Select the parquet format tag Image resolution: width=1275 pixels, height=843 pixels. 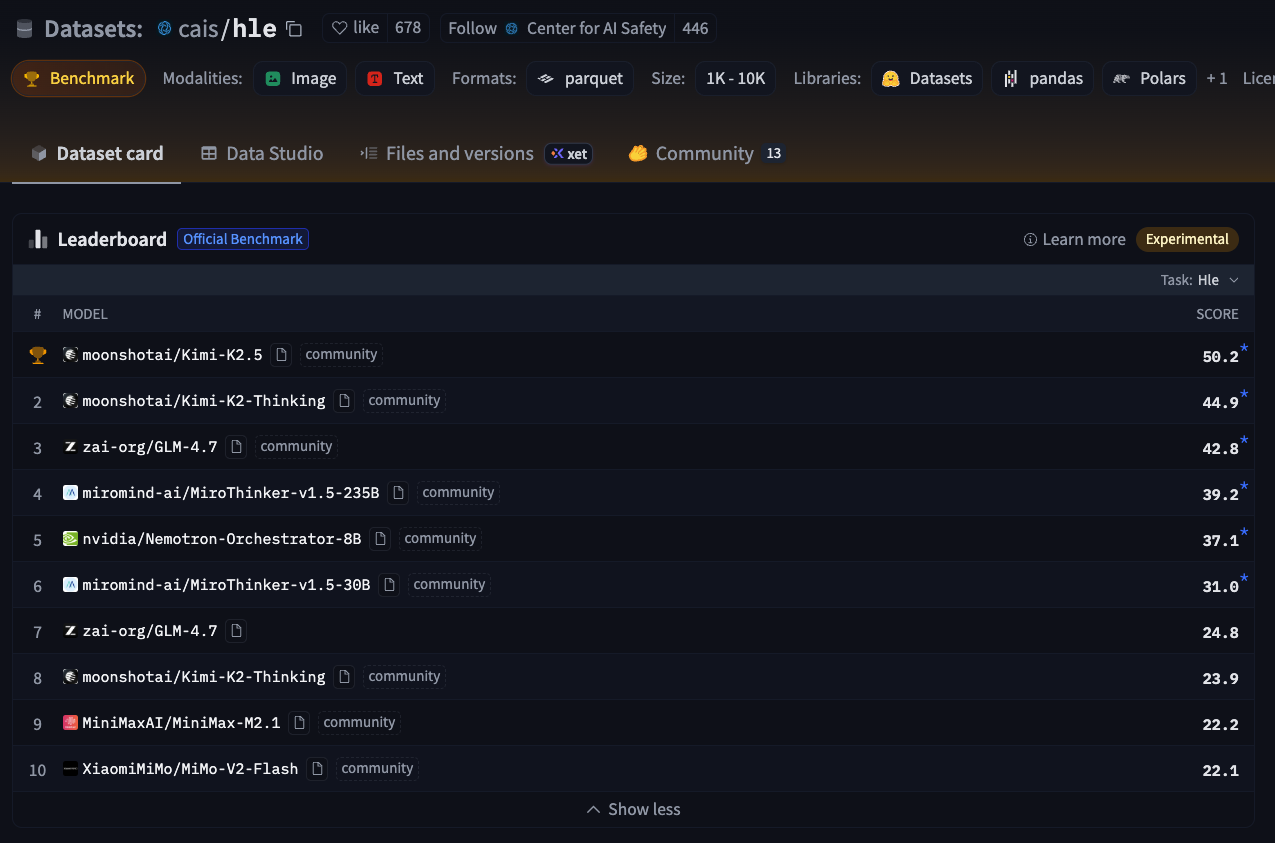580,78
